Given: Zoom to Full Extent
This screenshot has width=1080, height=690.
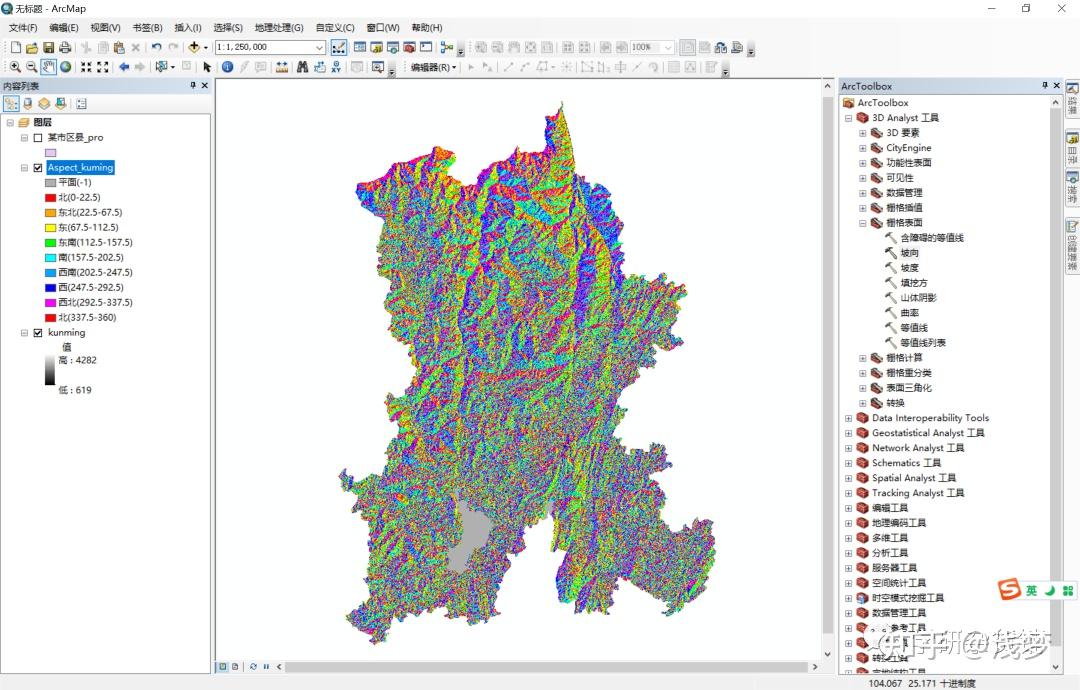Looking at the screenshot, I should [65, 67].
